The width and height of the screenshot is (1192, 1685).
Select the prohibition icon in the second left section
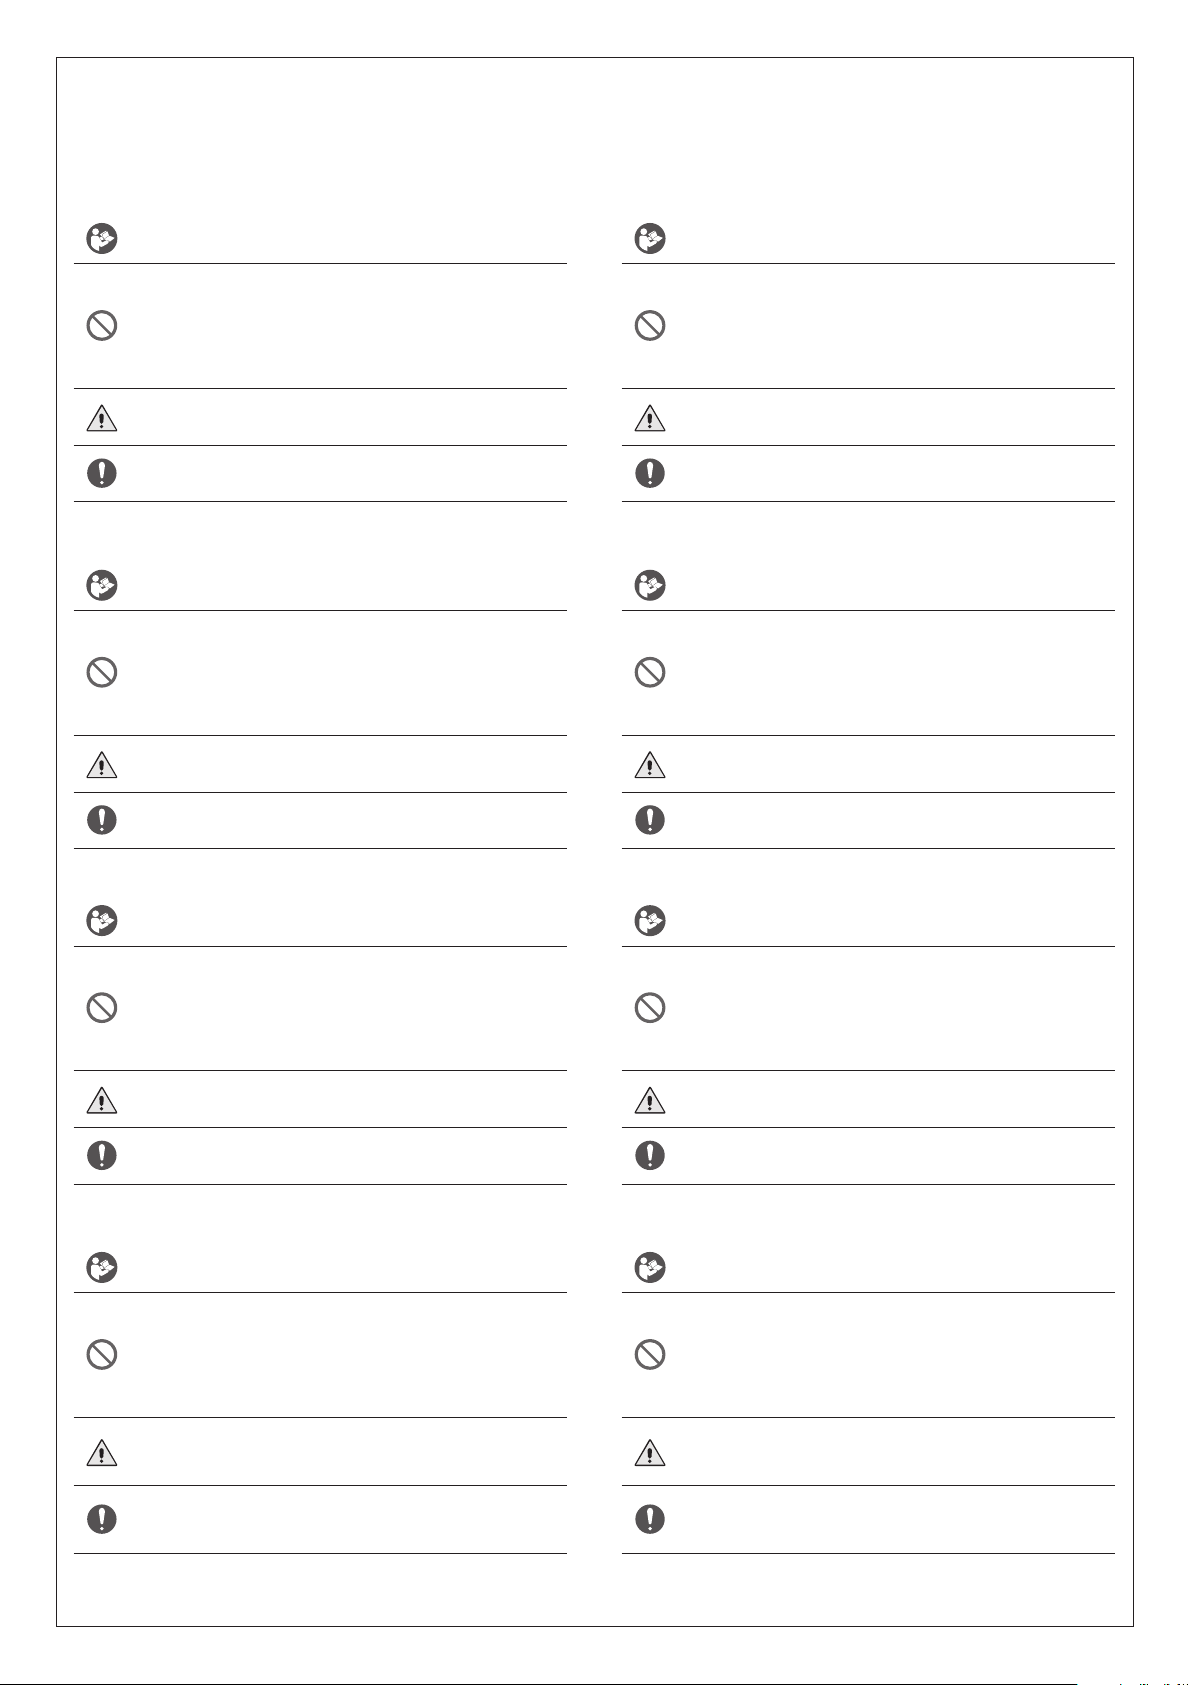click(102, 672)
